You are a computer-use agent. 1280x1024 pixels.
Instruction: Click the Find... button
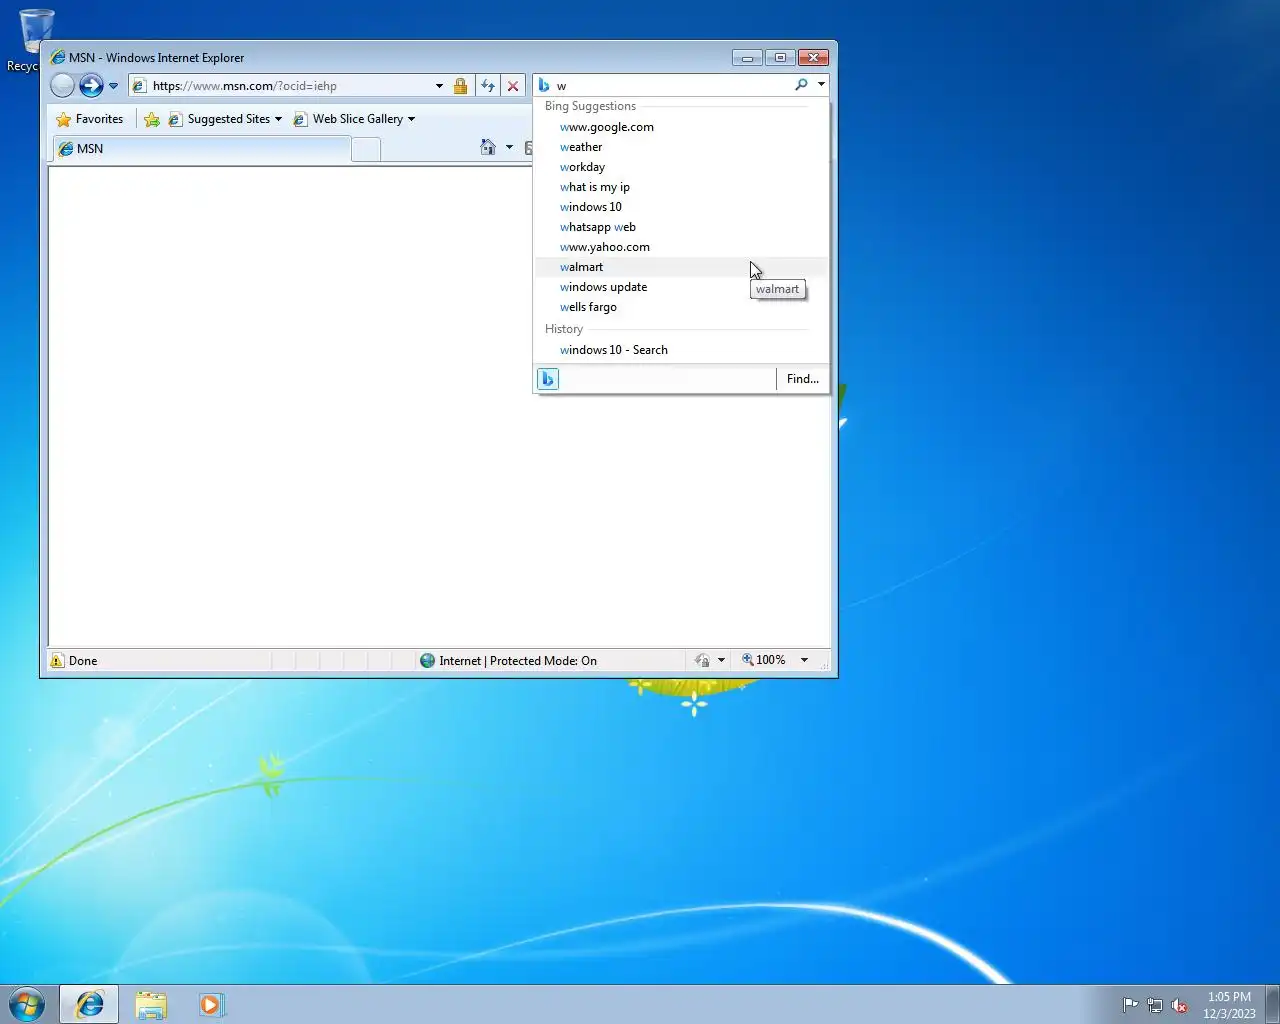pos(802,379)
